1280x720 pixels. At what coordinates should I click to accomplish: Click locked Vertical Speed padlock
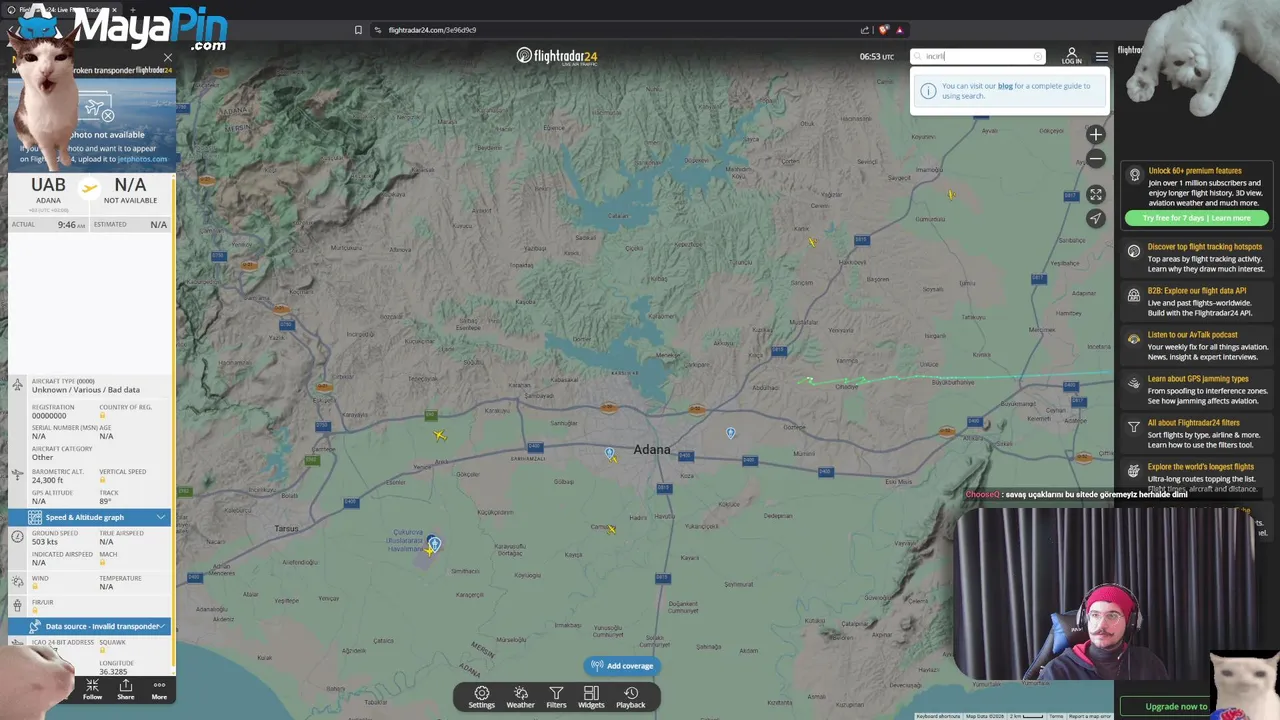click(102, 480)
